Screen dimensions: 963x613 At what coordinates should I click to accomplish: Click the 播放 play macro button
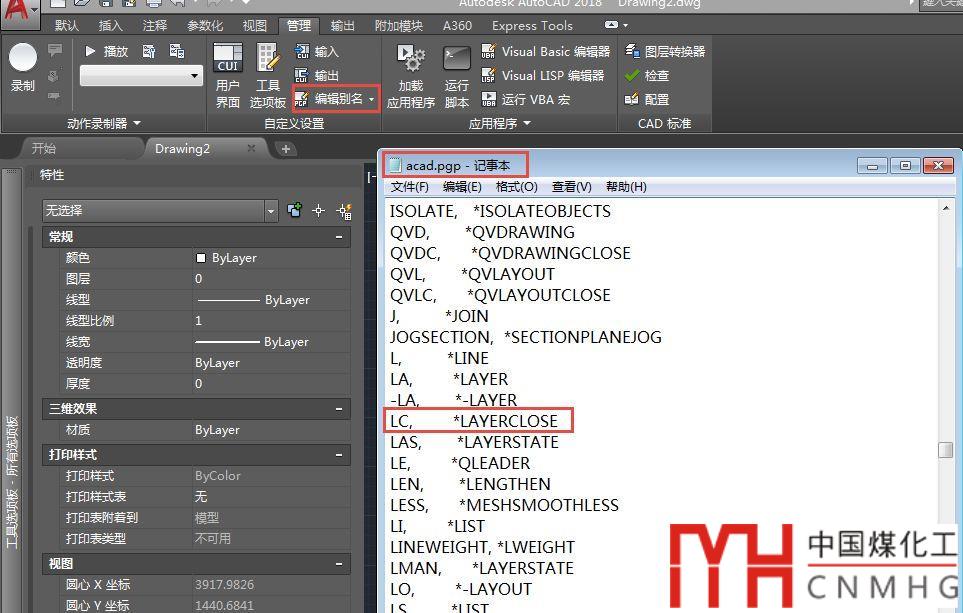tap(106, 51)
